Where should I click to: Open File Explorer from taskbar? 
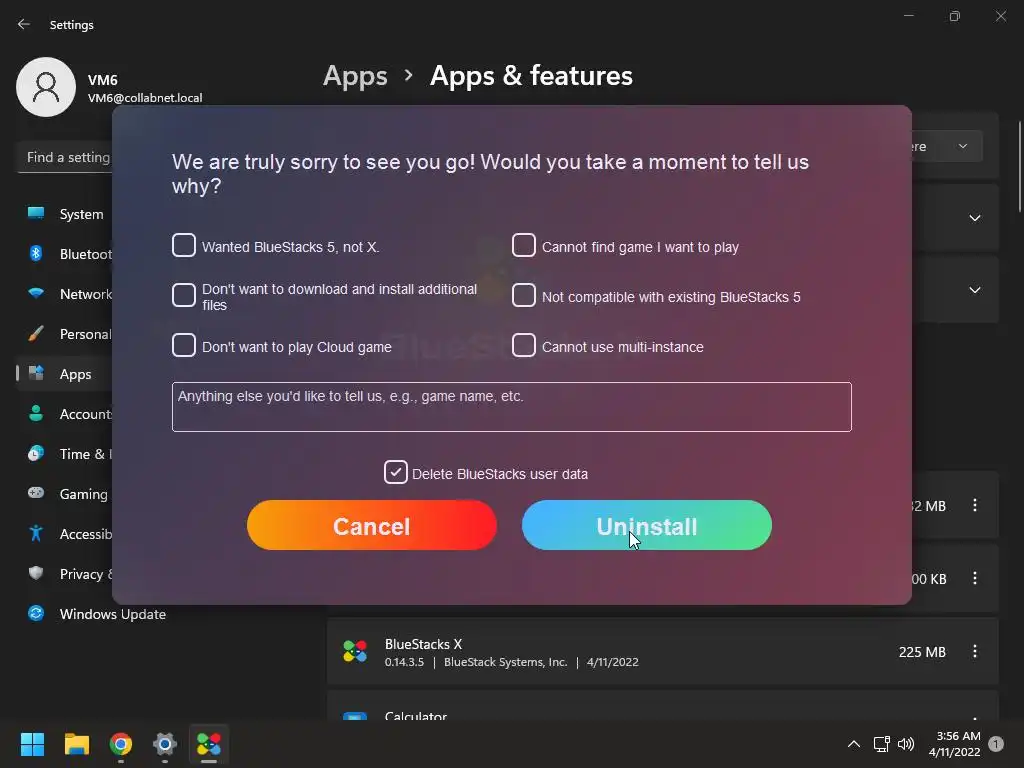pyautogui.click(x=76, y=744)
